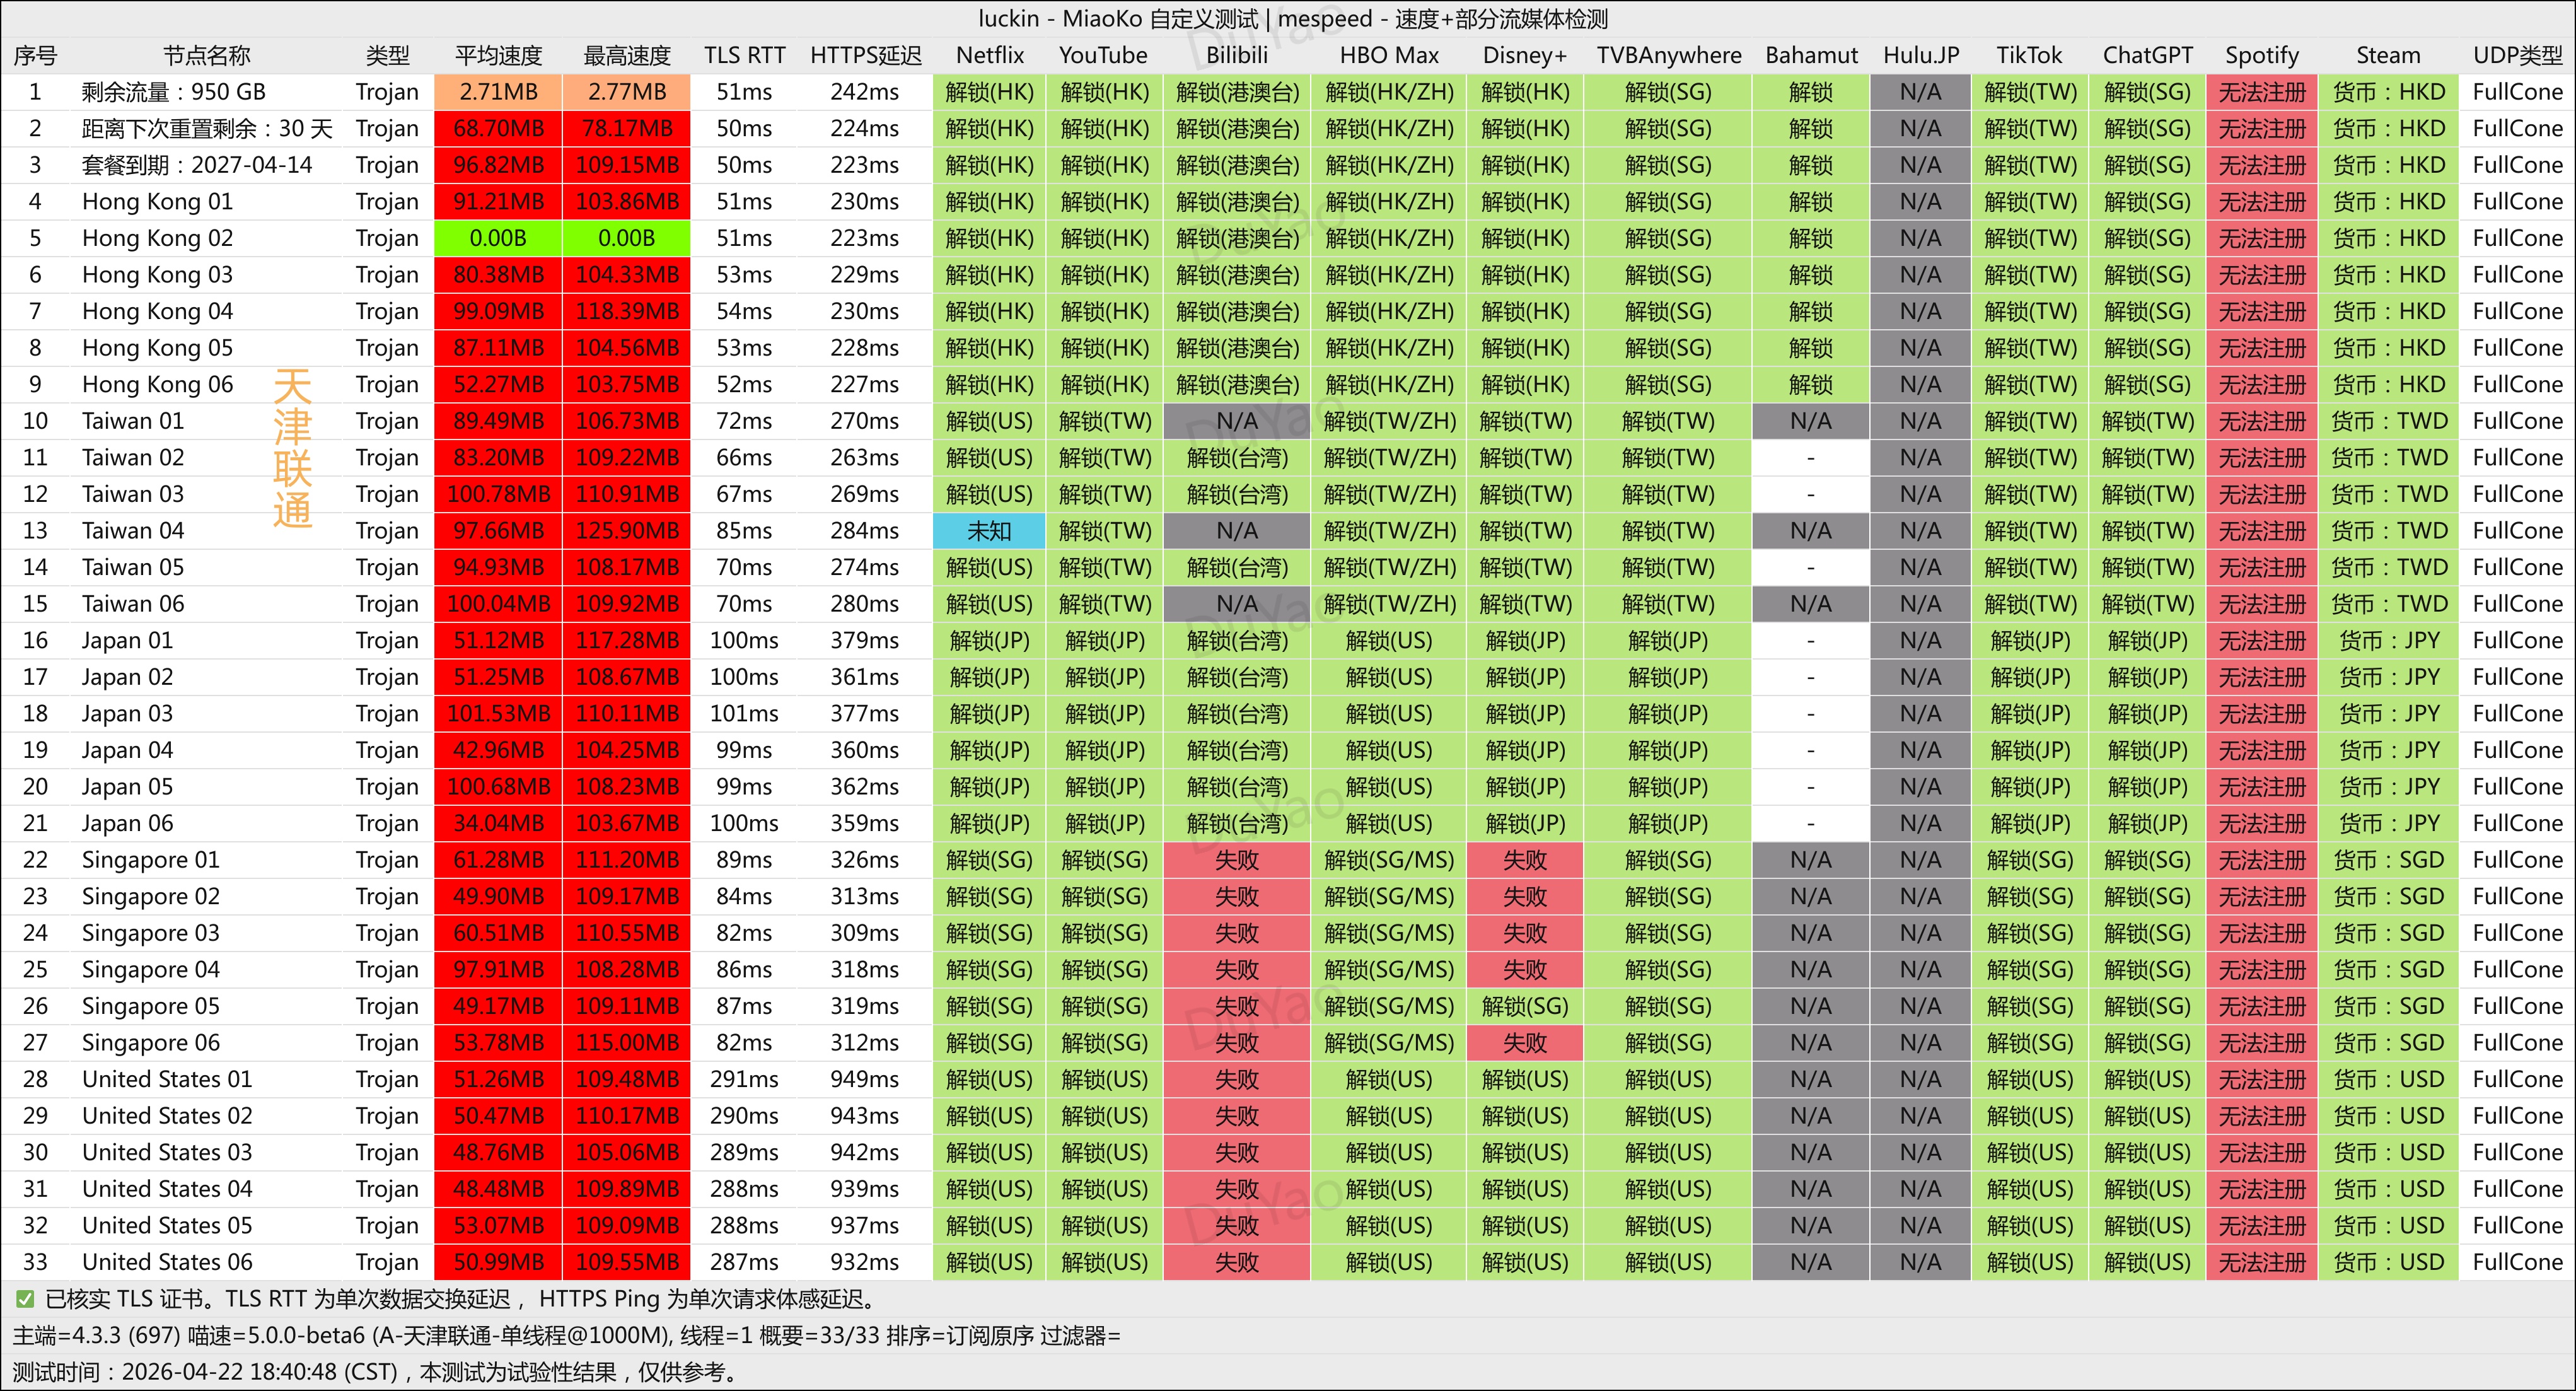This screenshot has height=1391, width=2576.
Task: Click the test time footer line
Action: [x=375, y=1372]
